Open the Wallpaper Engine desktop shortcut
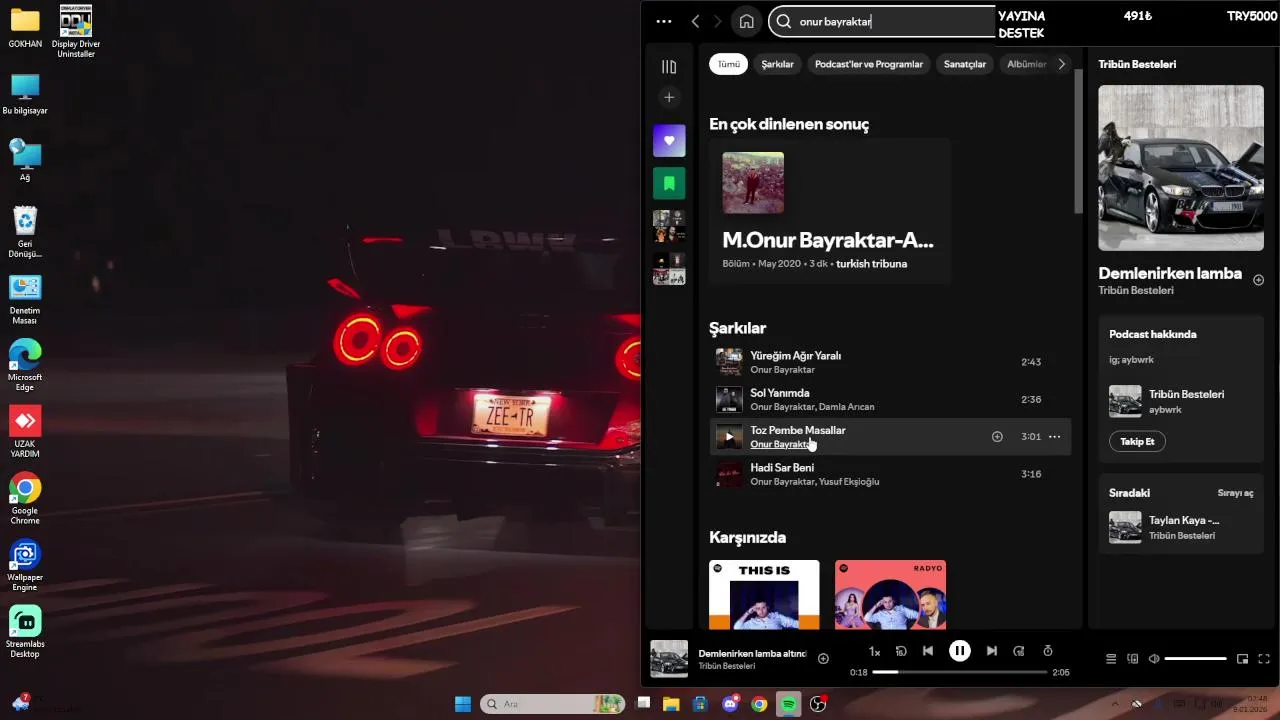 pos(25,567)
